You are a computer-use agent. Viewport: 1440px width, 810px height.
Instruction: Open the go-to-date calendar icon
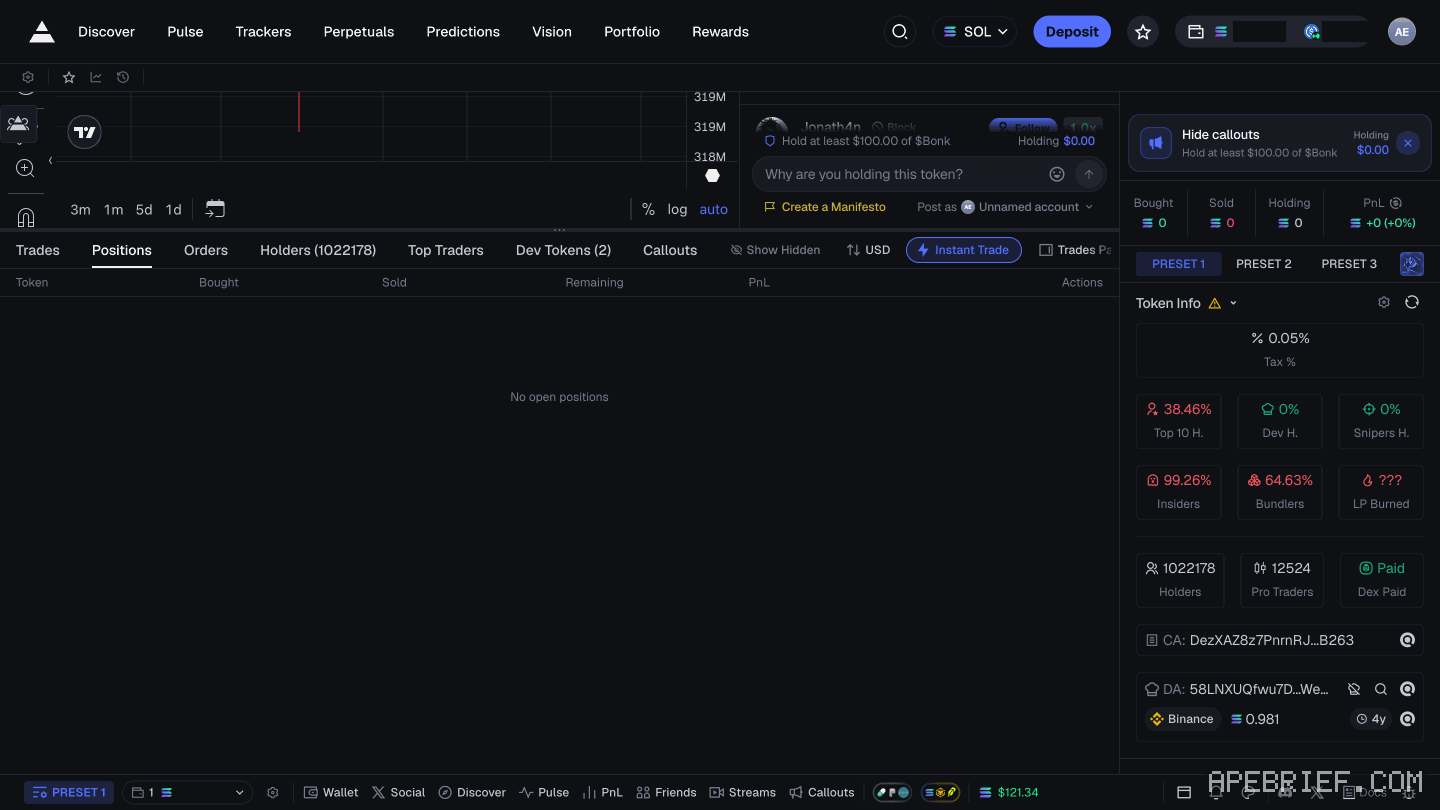[215, 209]
